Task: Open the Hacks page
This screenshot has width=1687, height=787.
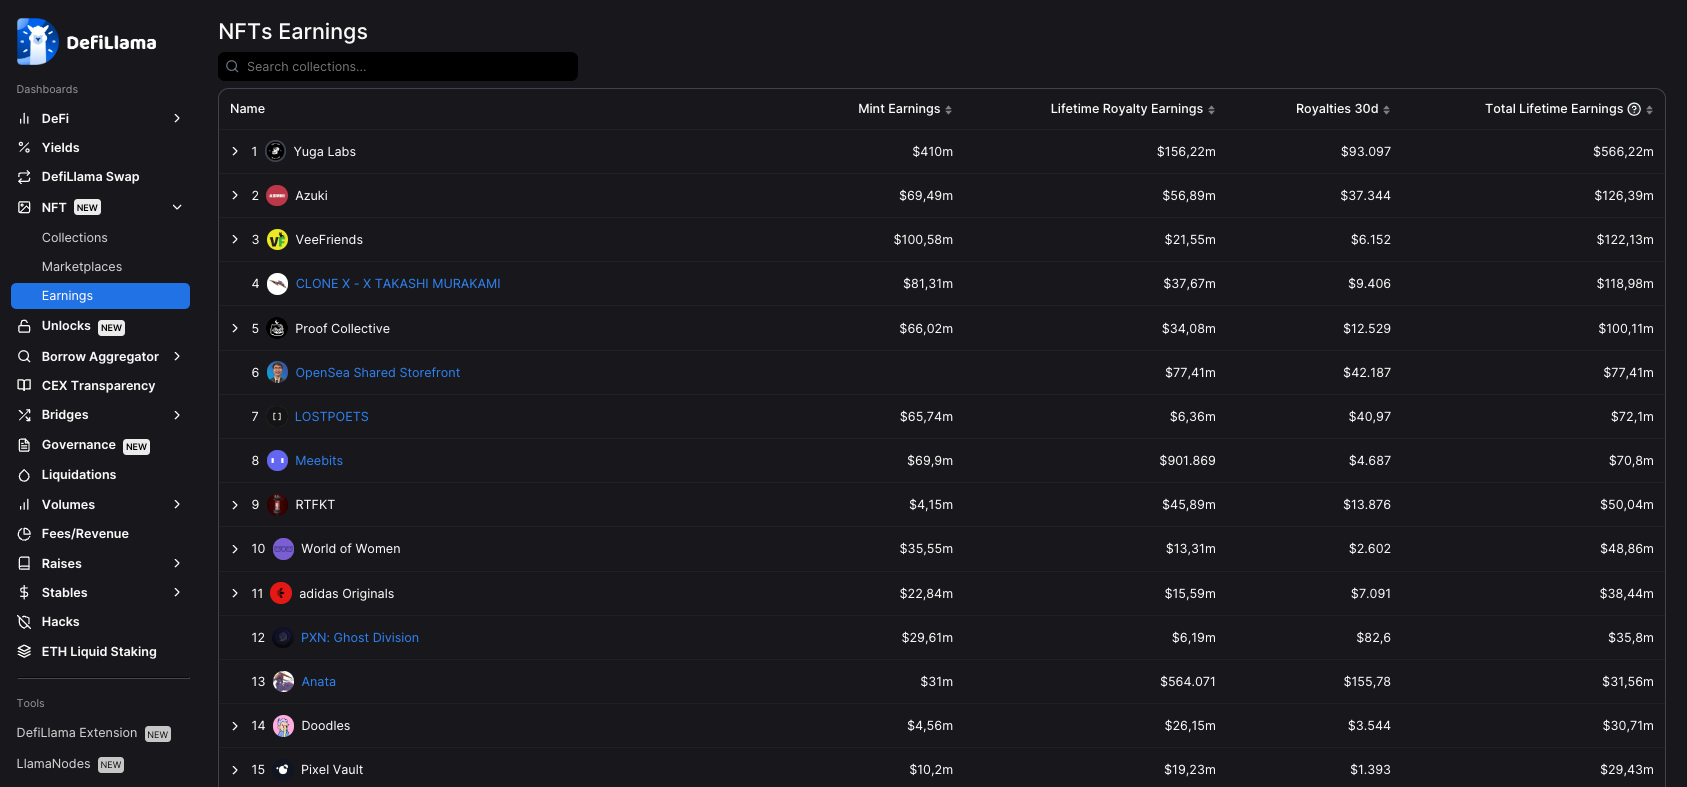Action: click(x=60, y=622)
